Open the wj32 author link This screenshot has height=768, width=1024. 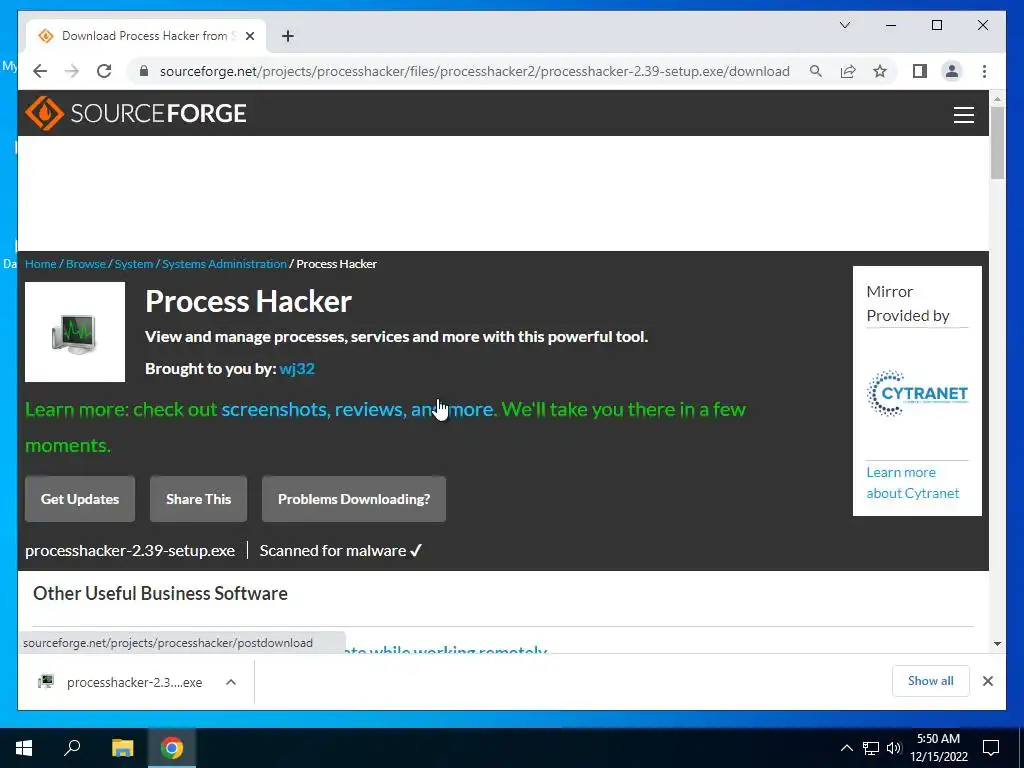pyautogui.click(x=296, y=368)
